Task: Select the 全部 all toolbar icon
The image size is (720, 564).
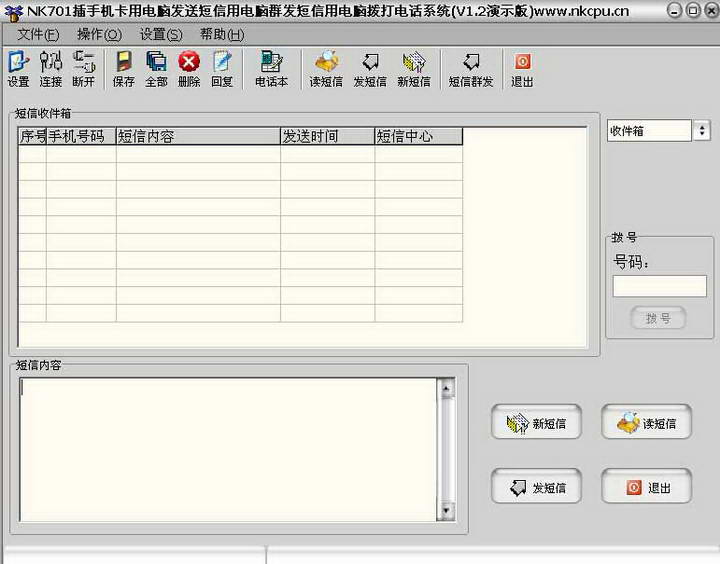Action: (156, 69)
